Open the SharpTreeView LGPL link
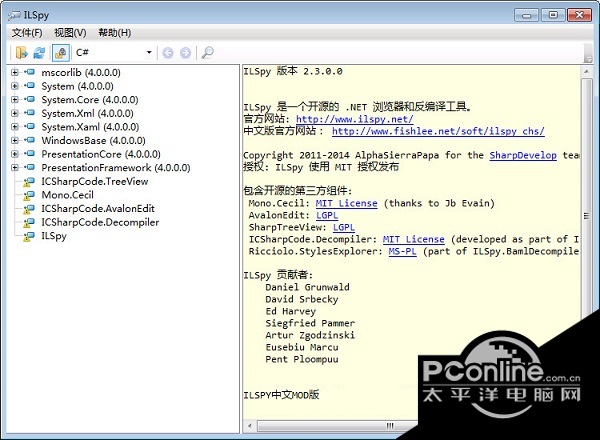 pos(344,227)
